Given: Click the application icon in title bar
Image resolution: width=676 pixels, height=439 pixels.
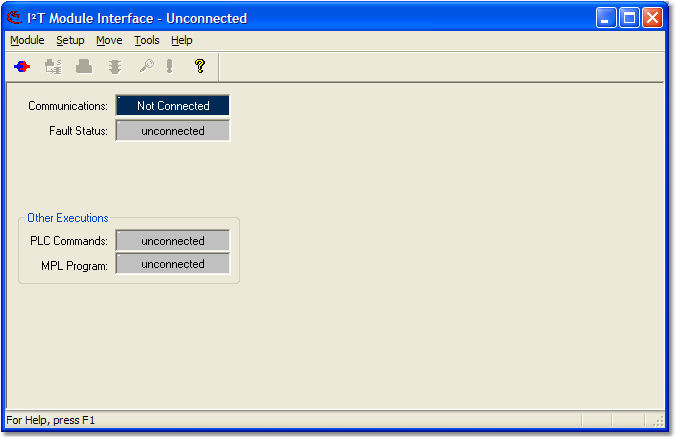Looking at the screenshot, I should 15,18.
